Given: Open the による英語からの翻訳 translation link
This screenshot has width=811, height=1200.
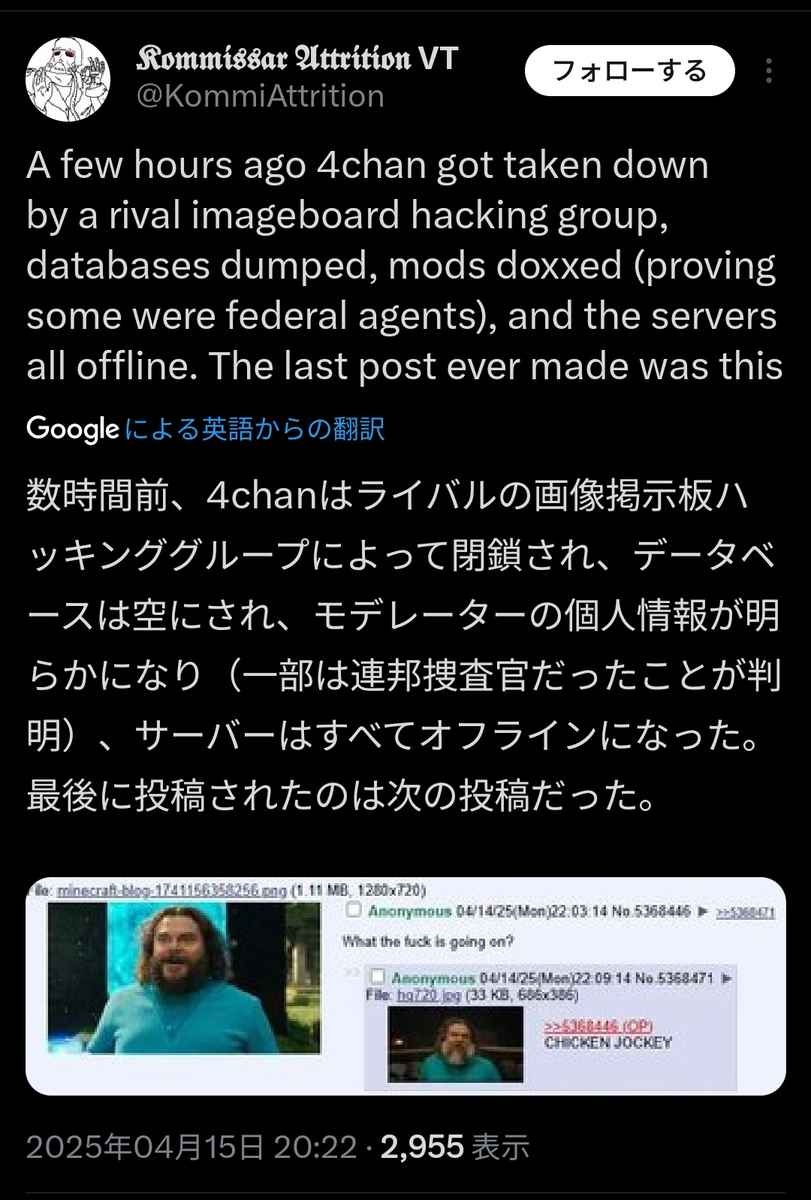Looking at the screenshot, I should (256, 430).
